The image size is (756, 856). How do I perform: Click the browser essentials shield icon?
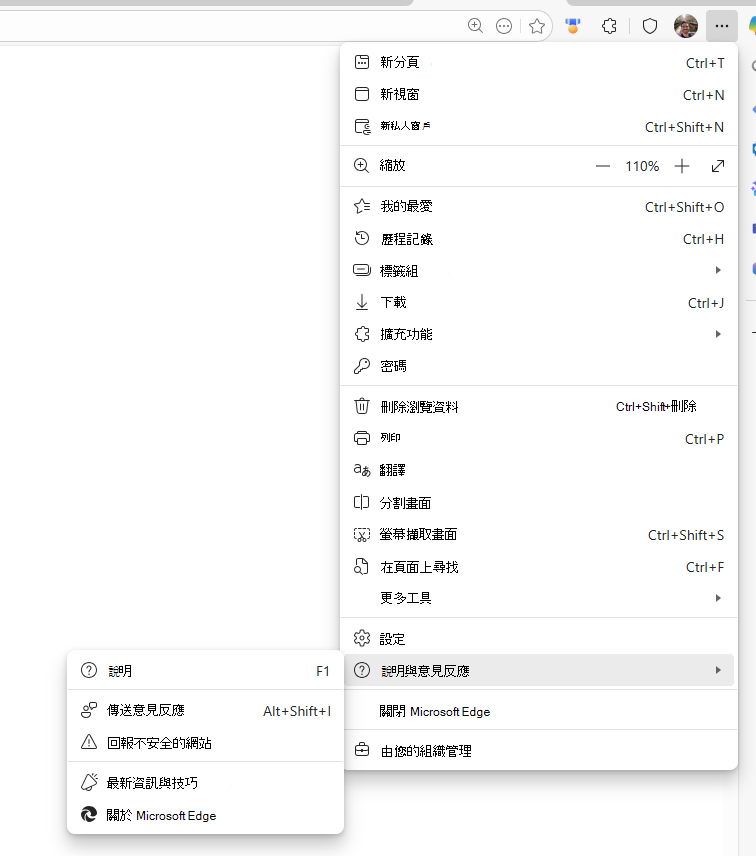click(650, 26)
